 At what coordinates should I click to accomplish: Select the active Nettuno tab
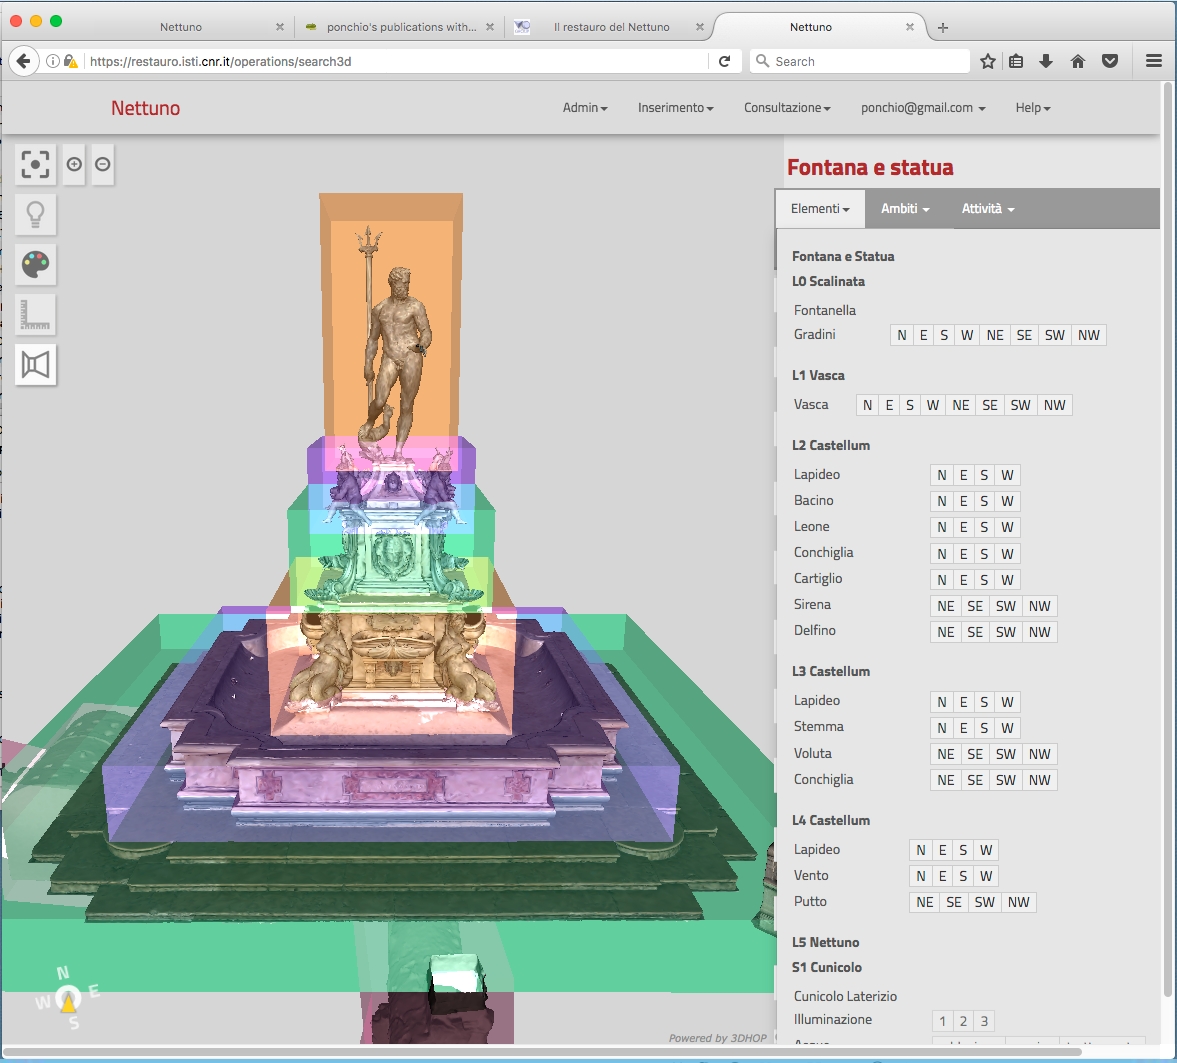(x=811, y=27)
